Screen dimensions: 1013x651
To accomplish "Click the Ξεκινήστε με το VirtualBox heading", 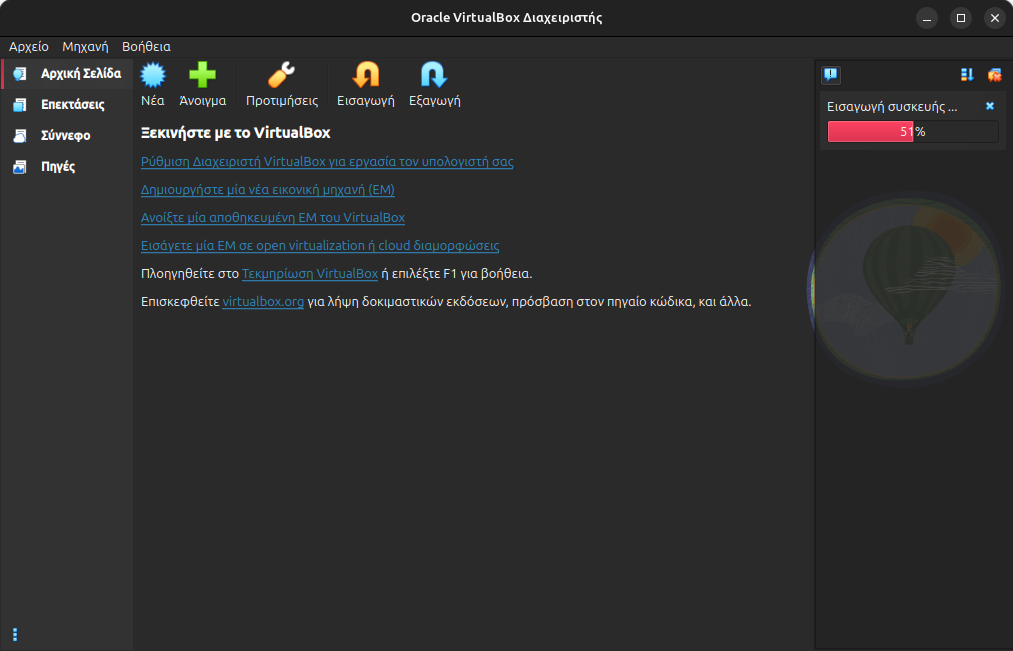I will pyautogui.click(x=236, y=133).
